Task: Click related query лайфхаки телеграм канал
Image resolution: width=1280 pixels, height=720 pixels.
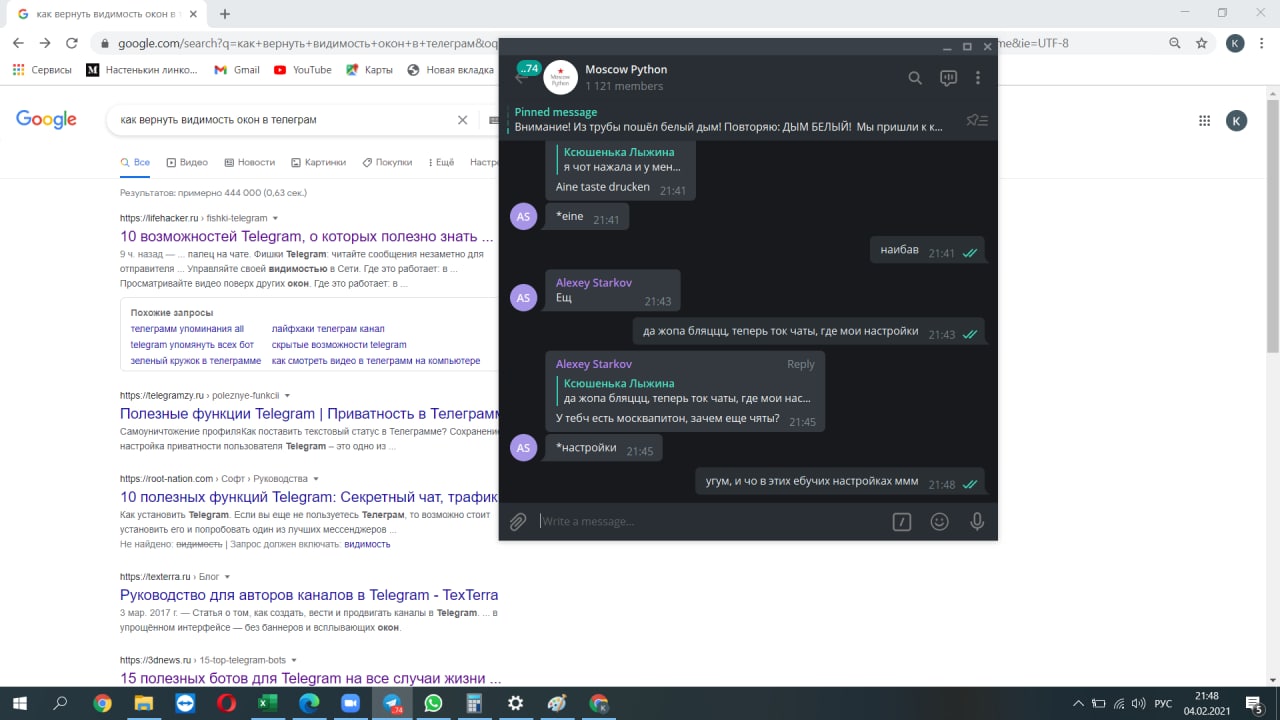Action: (328, 329)
